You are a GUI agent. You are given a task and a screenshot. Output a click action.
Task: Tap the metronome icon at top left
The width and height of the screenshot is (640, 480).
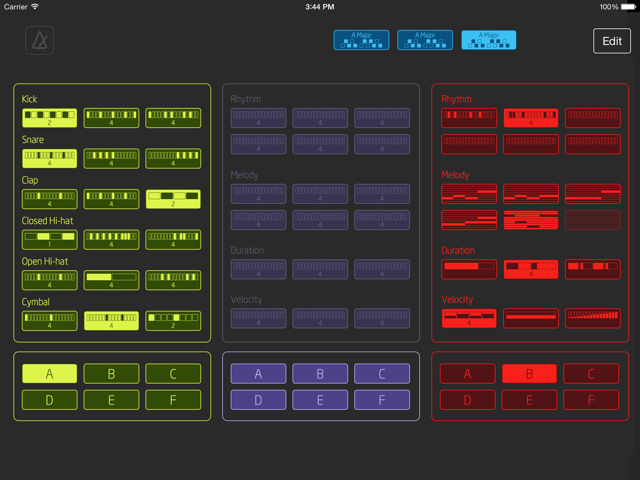coord(40,41)
